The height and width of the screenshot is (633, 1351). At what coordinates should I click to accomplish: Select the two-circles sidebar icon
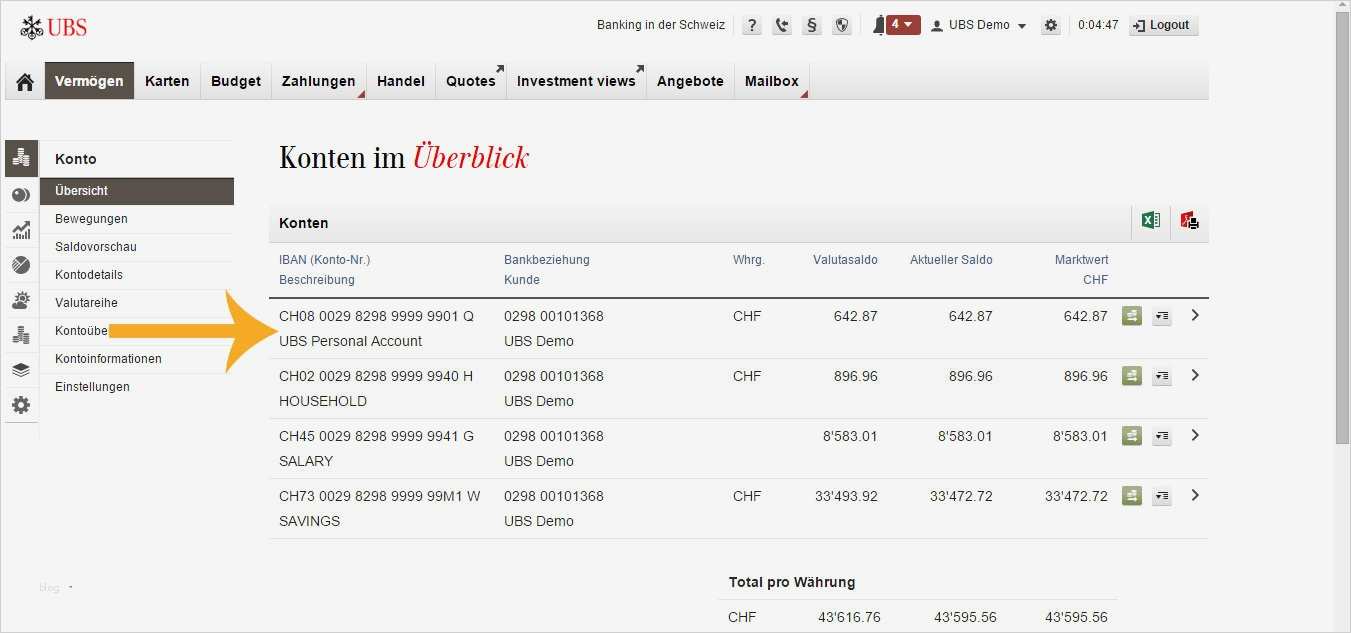(21, 196)
